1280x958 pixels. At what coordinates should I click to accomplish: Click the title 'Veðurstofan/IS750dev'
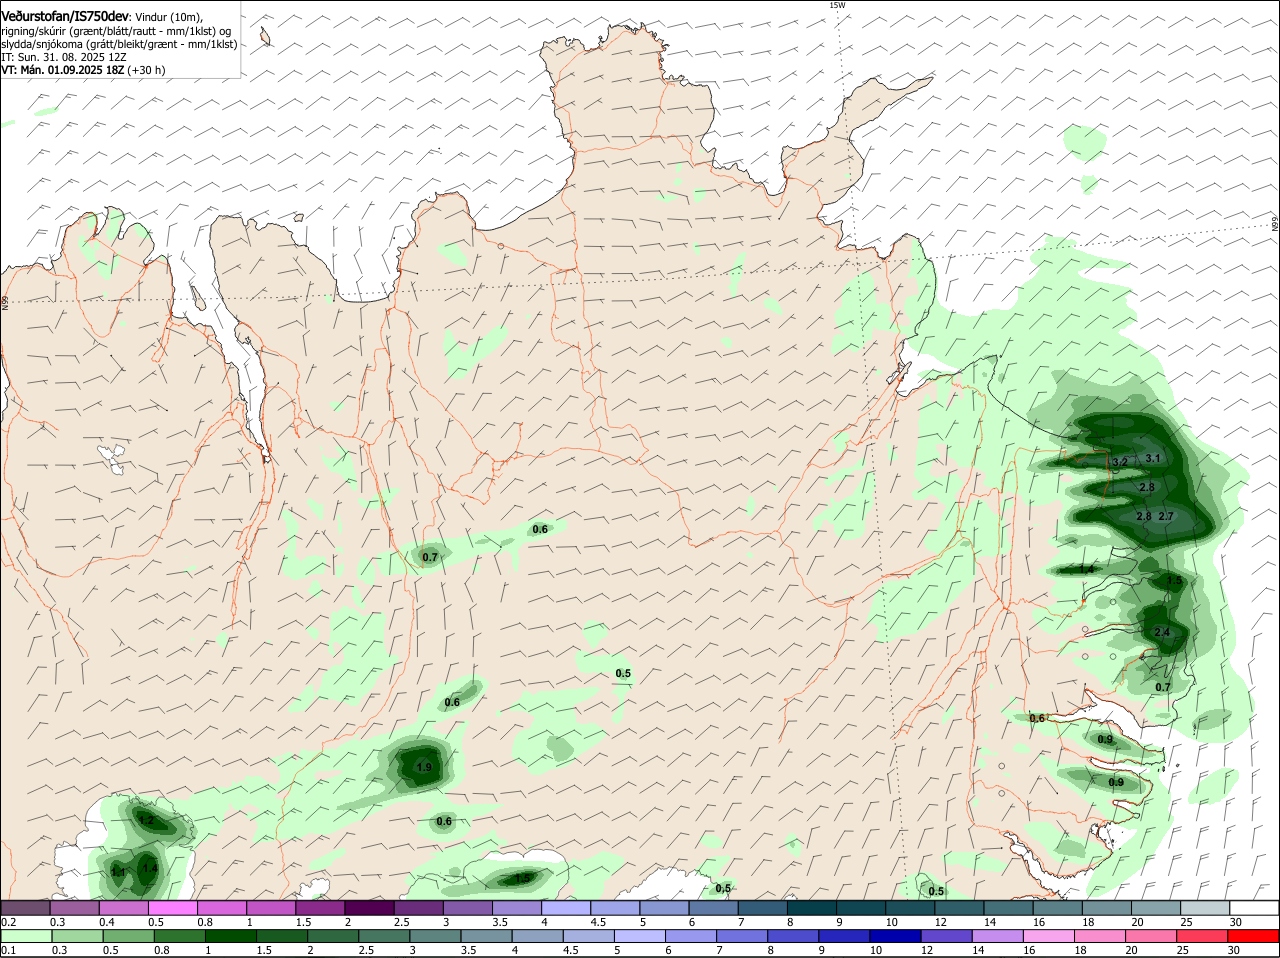[65, 17]
